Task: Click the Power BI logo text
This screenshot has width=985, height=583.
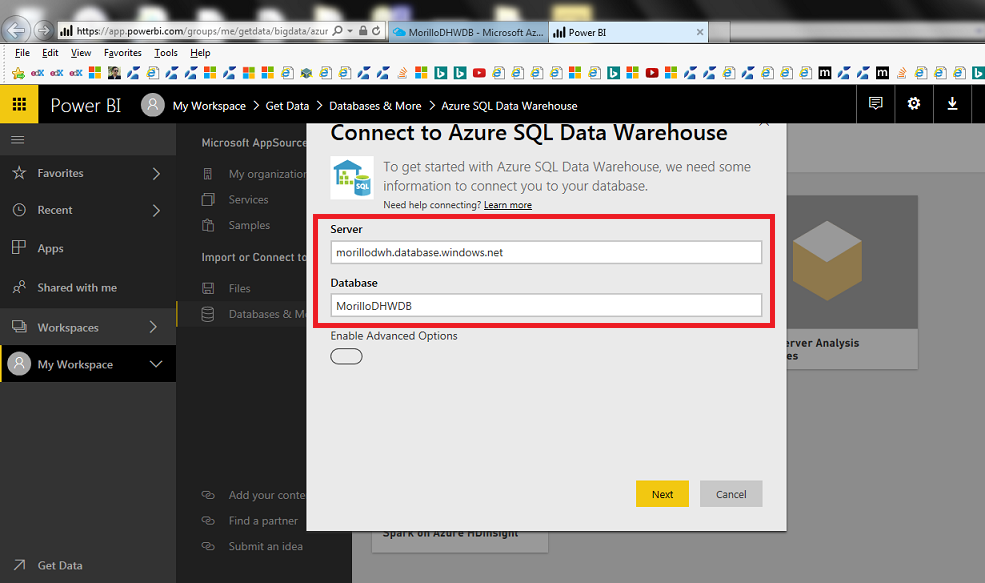Action: [85, 105]
